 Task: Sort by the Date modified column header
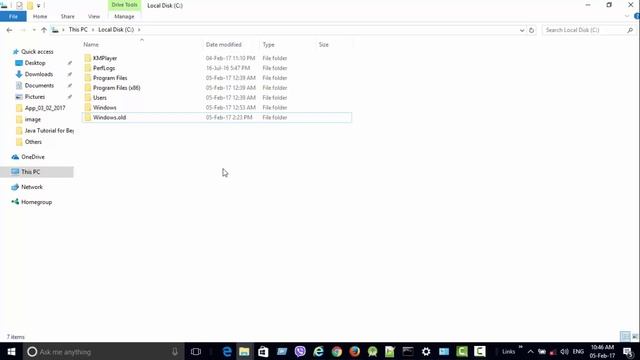224,44
